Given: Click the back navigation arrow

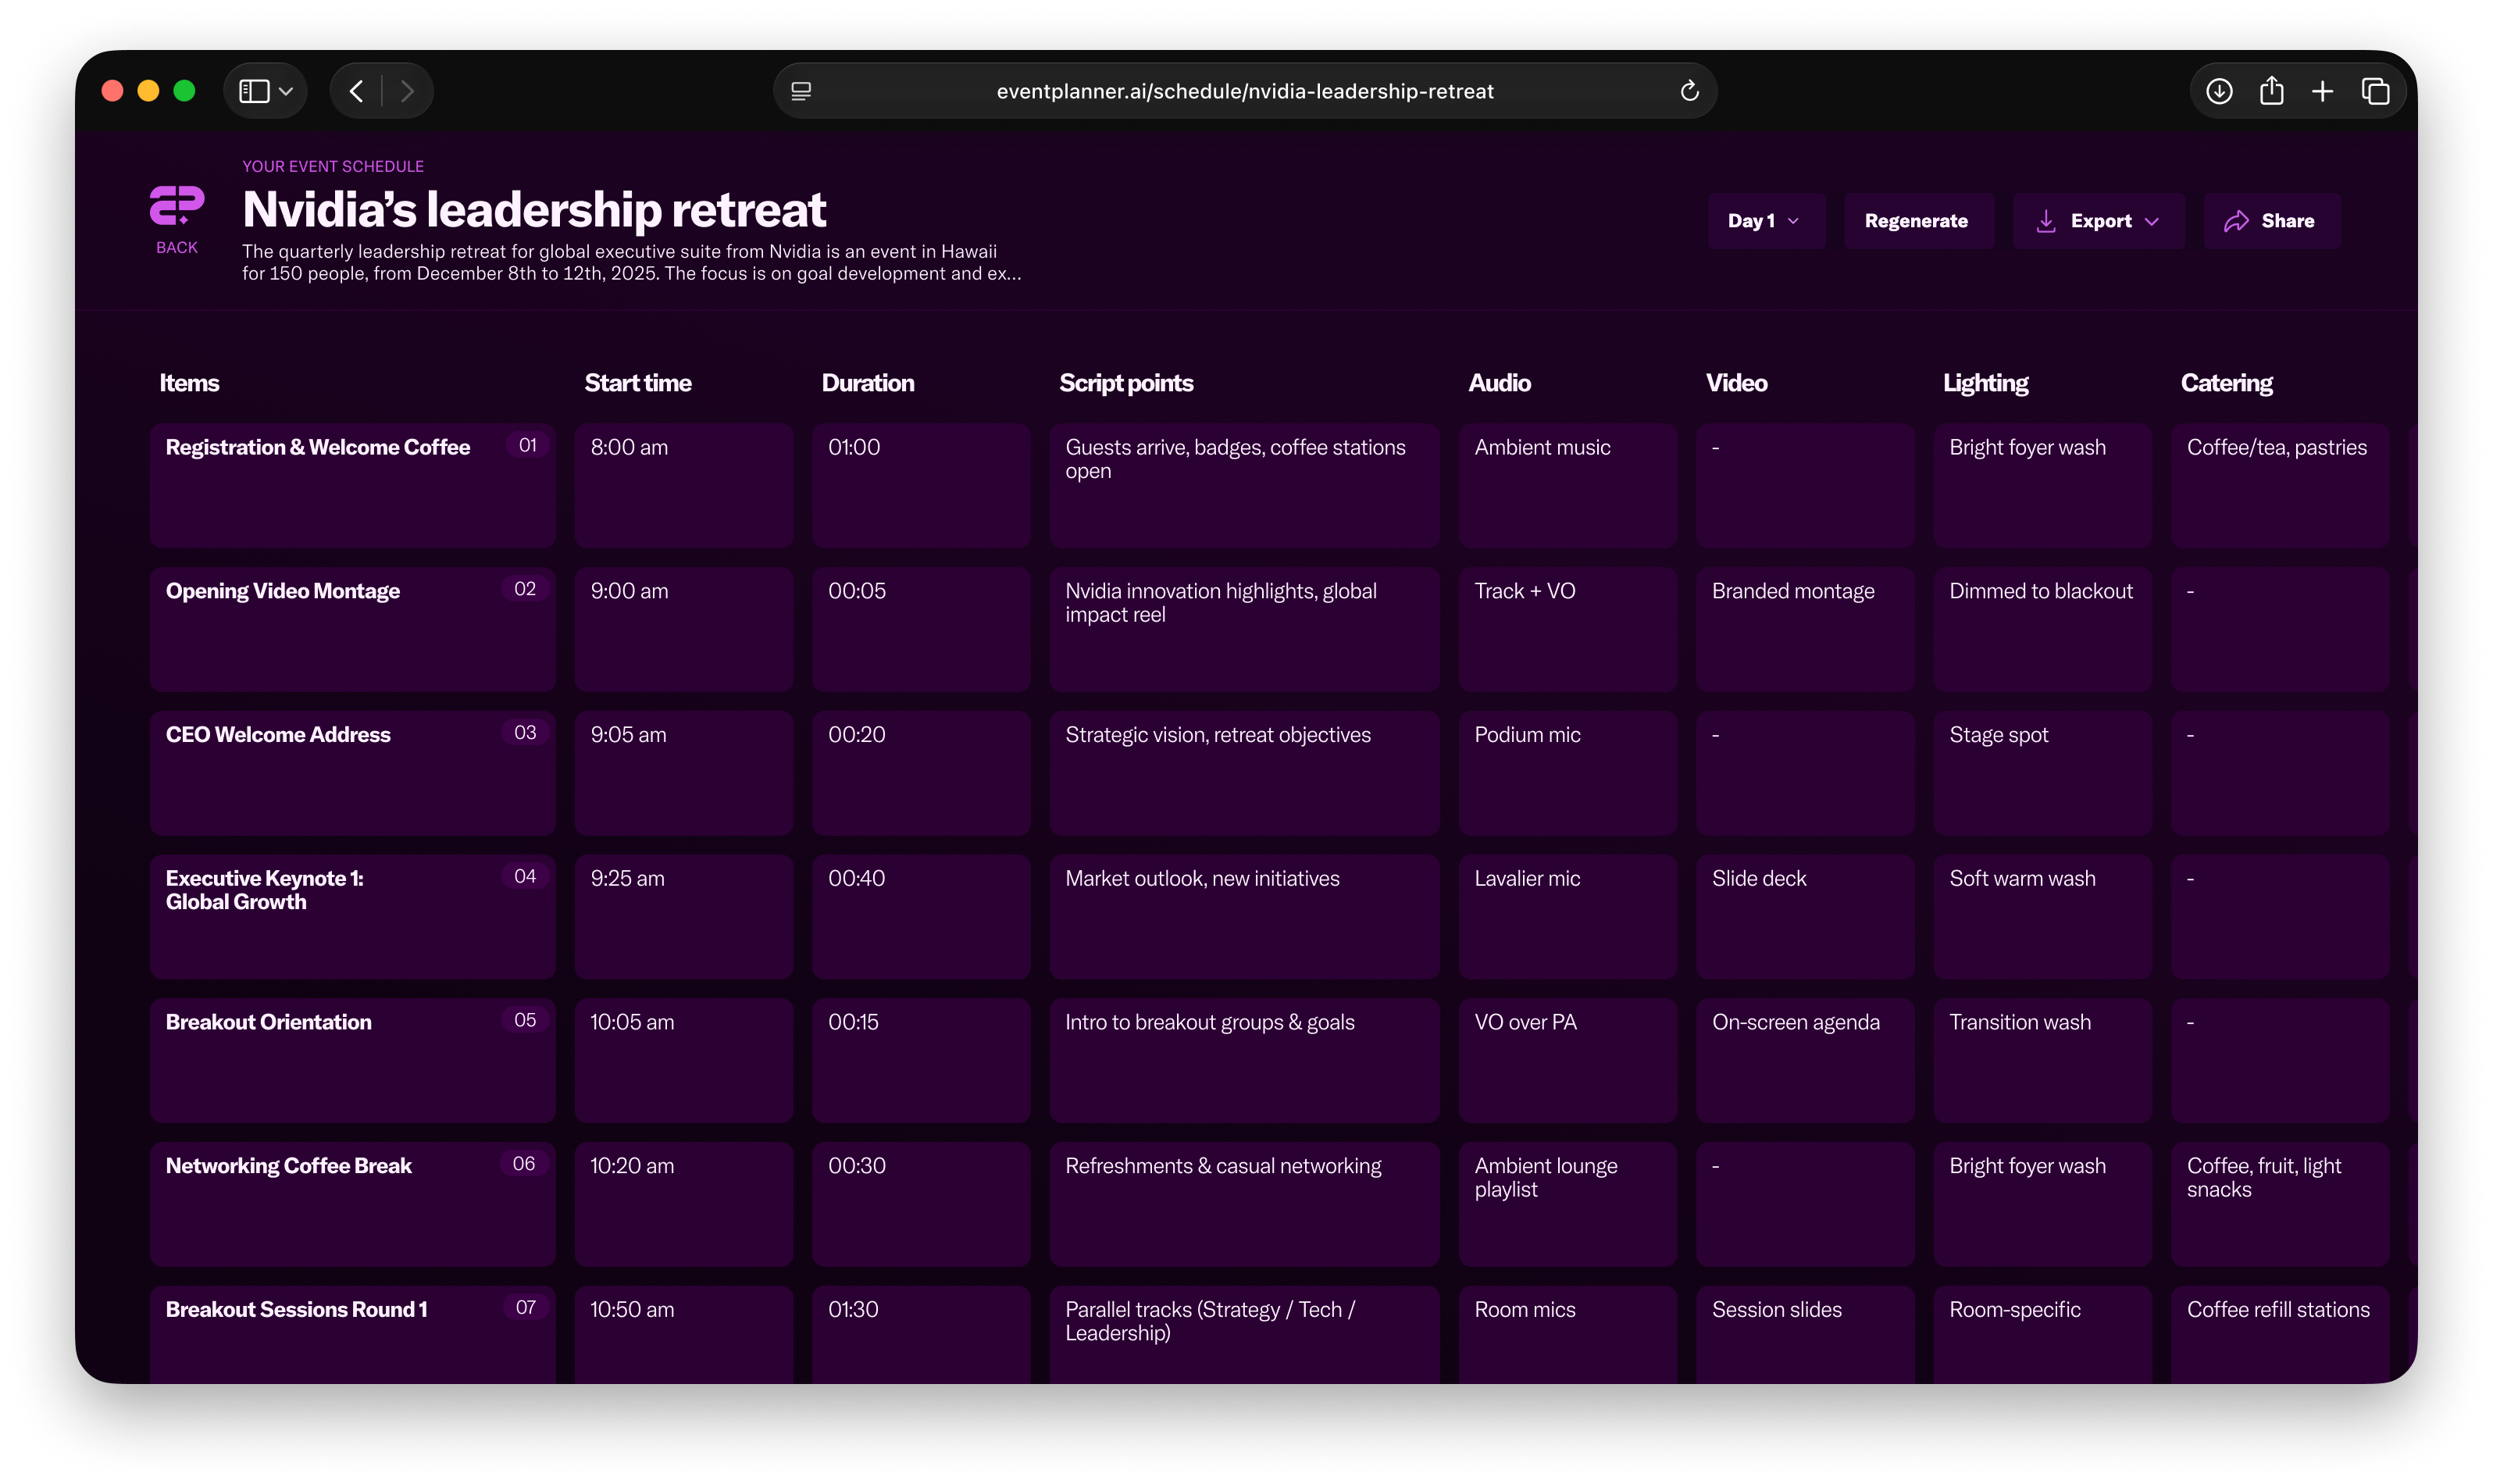Looking at the screenshot, I should 357,90.
